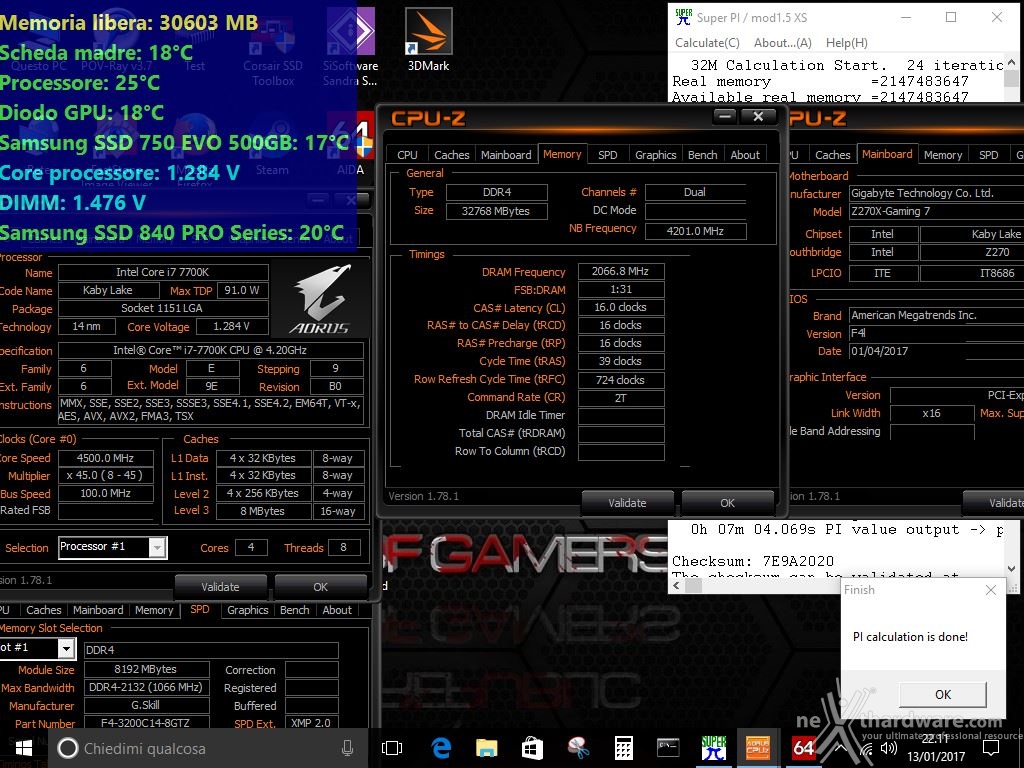1024x768 pixels.
Task: Click scroll-down arrow in Super PI output pane
Action: point(1012,568)
